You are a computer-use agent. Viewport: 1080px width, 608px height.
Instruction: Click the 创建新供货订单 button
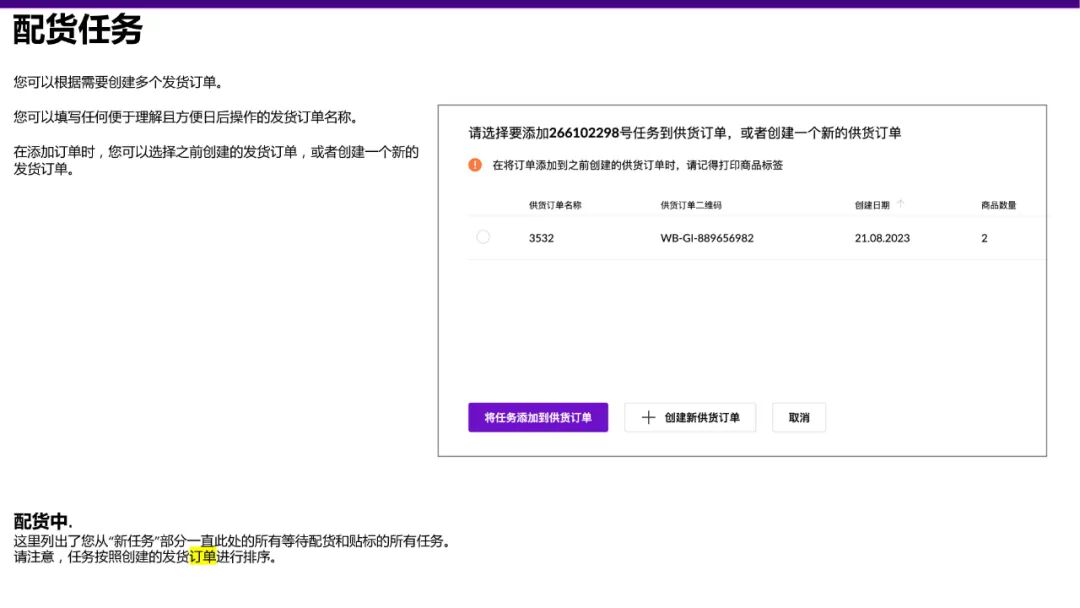click(x=690, y=417)
